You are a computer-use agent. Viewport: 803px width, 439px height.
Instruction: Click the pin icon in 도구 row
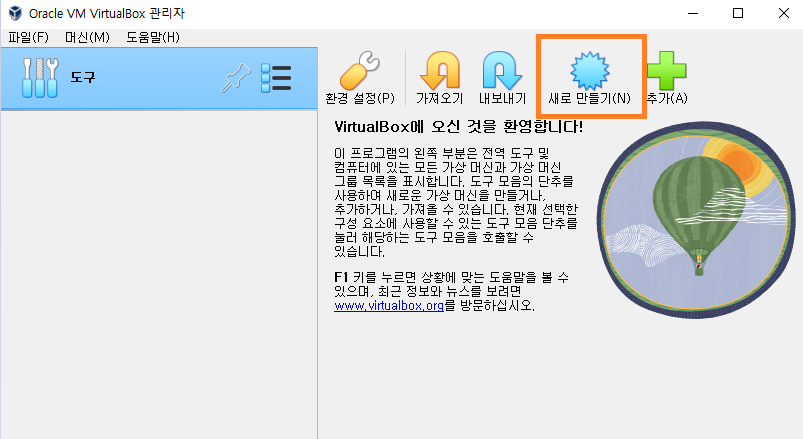coord(236,78)
